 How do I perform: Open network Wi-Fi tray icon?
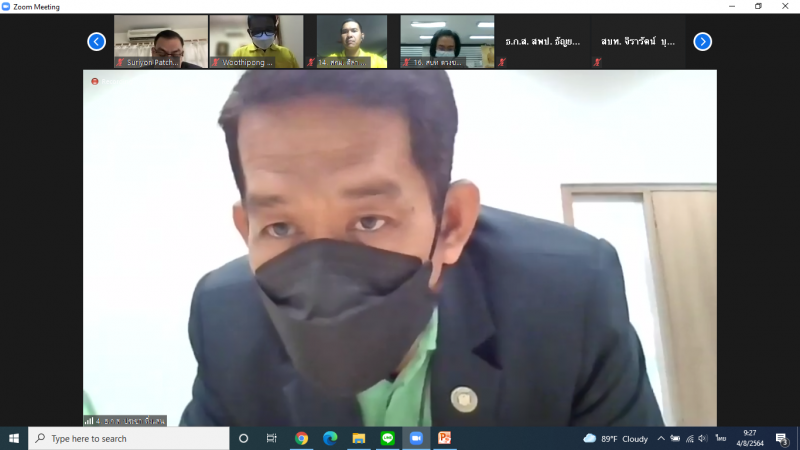click(x=690, y=438)
